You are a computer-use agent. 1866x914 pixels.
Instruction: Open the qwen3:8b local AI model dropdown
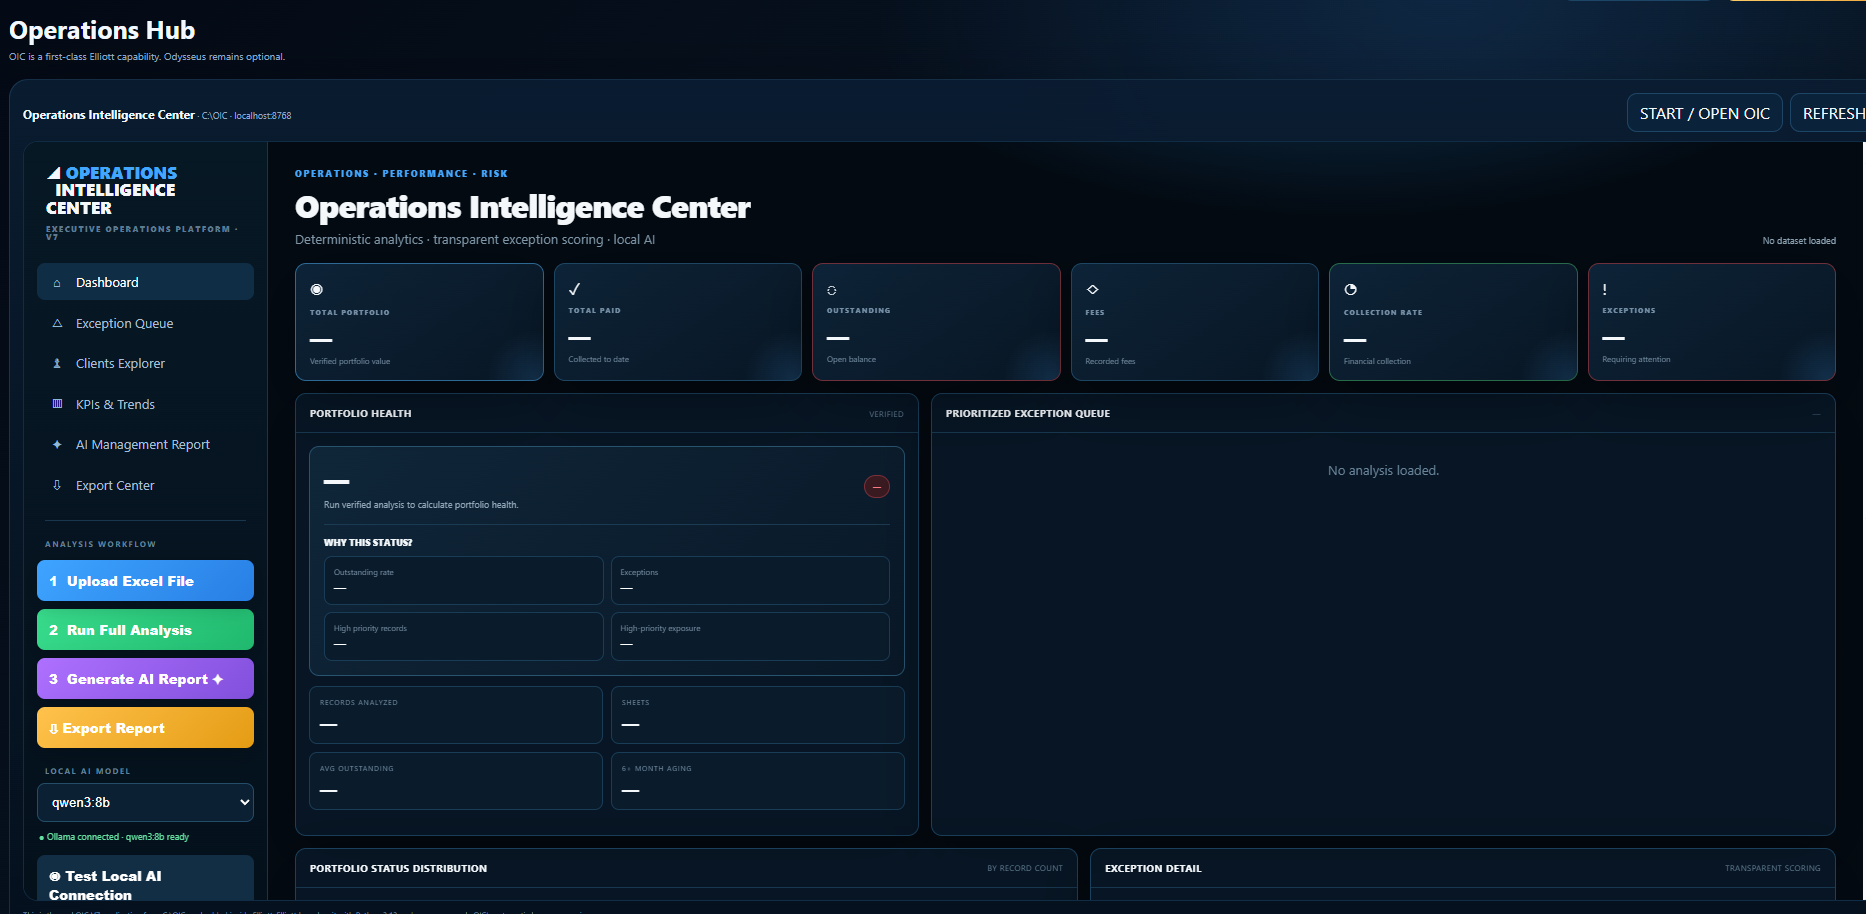tap(145, 802)
